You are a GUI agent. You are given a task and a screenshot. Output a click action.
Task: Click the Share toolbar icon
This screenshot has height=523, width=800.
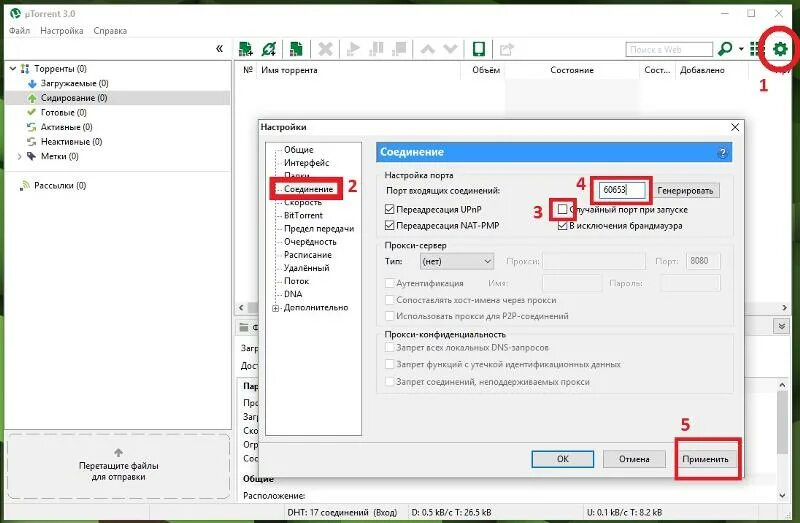pos(506,49)
